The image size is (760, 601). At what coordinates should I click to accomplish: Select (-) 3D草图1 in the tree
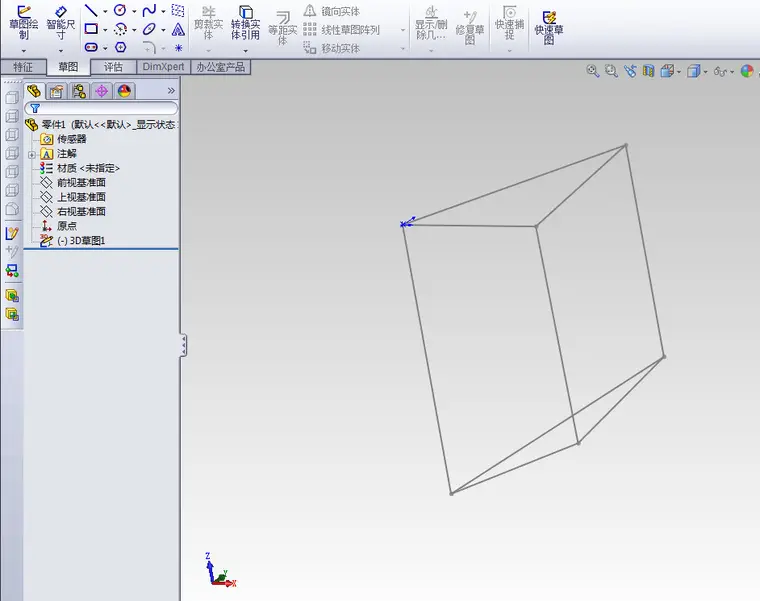coord(73,240)
